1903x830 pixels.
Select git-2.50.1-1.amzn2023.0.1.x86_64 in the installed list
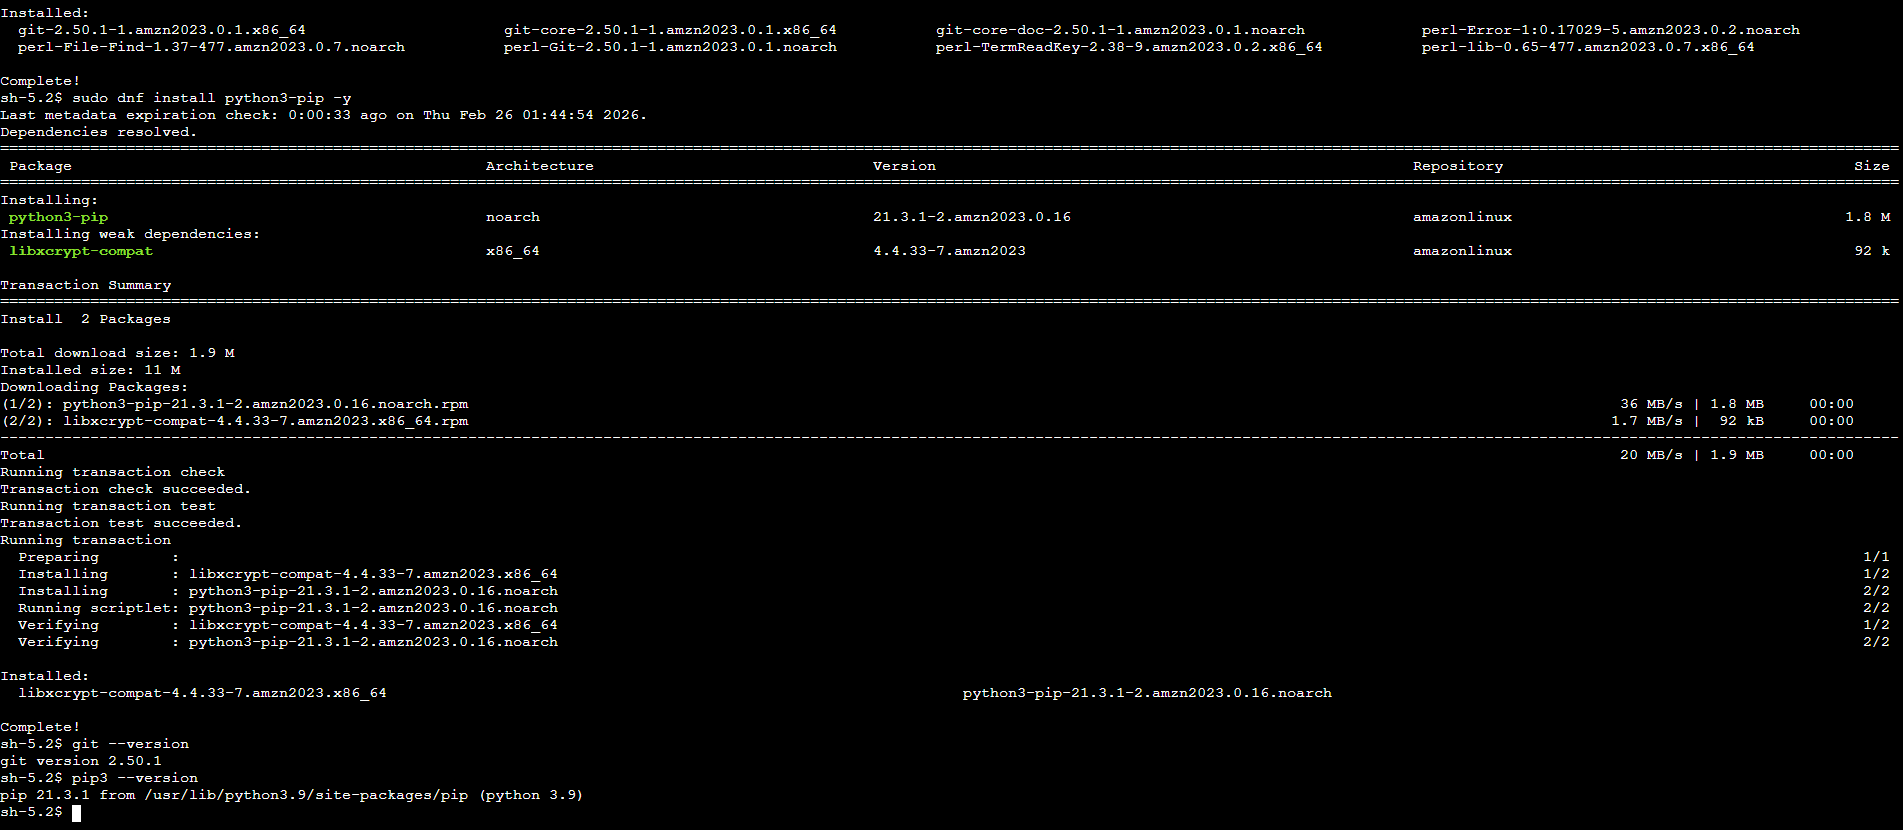(x=162, y=30)
